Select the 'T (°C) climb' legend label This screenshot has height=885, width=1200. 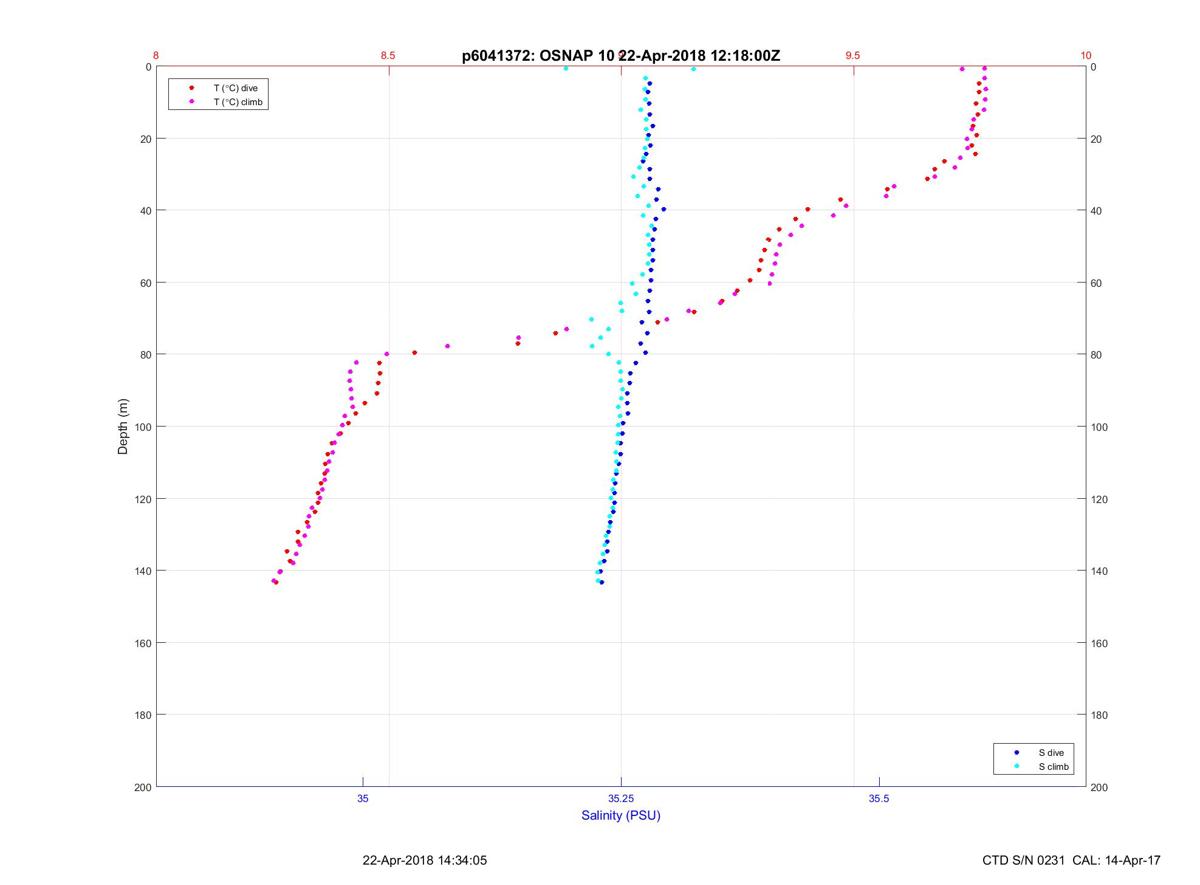click(238, 102)
